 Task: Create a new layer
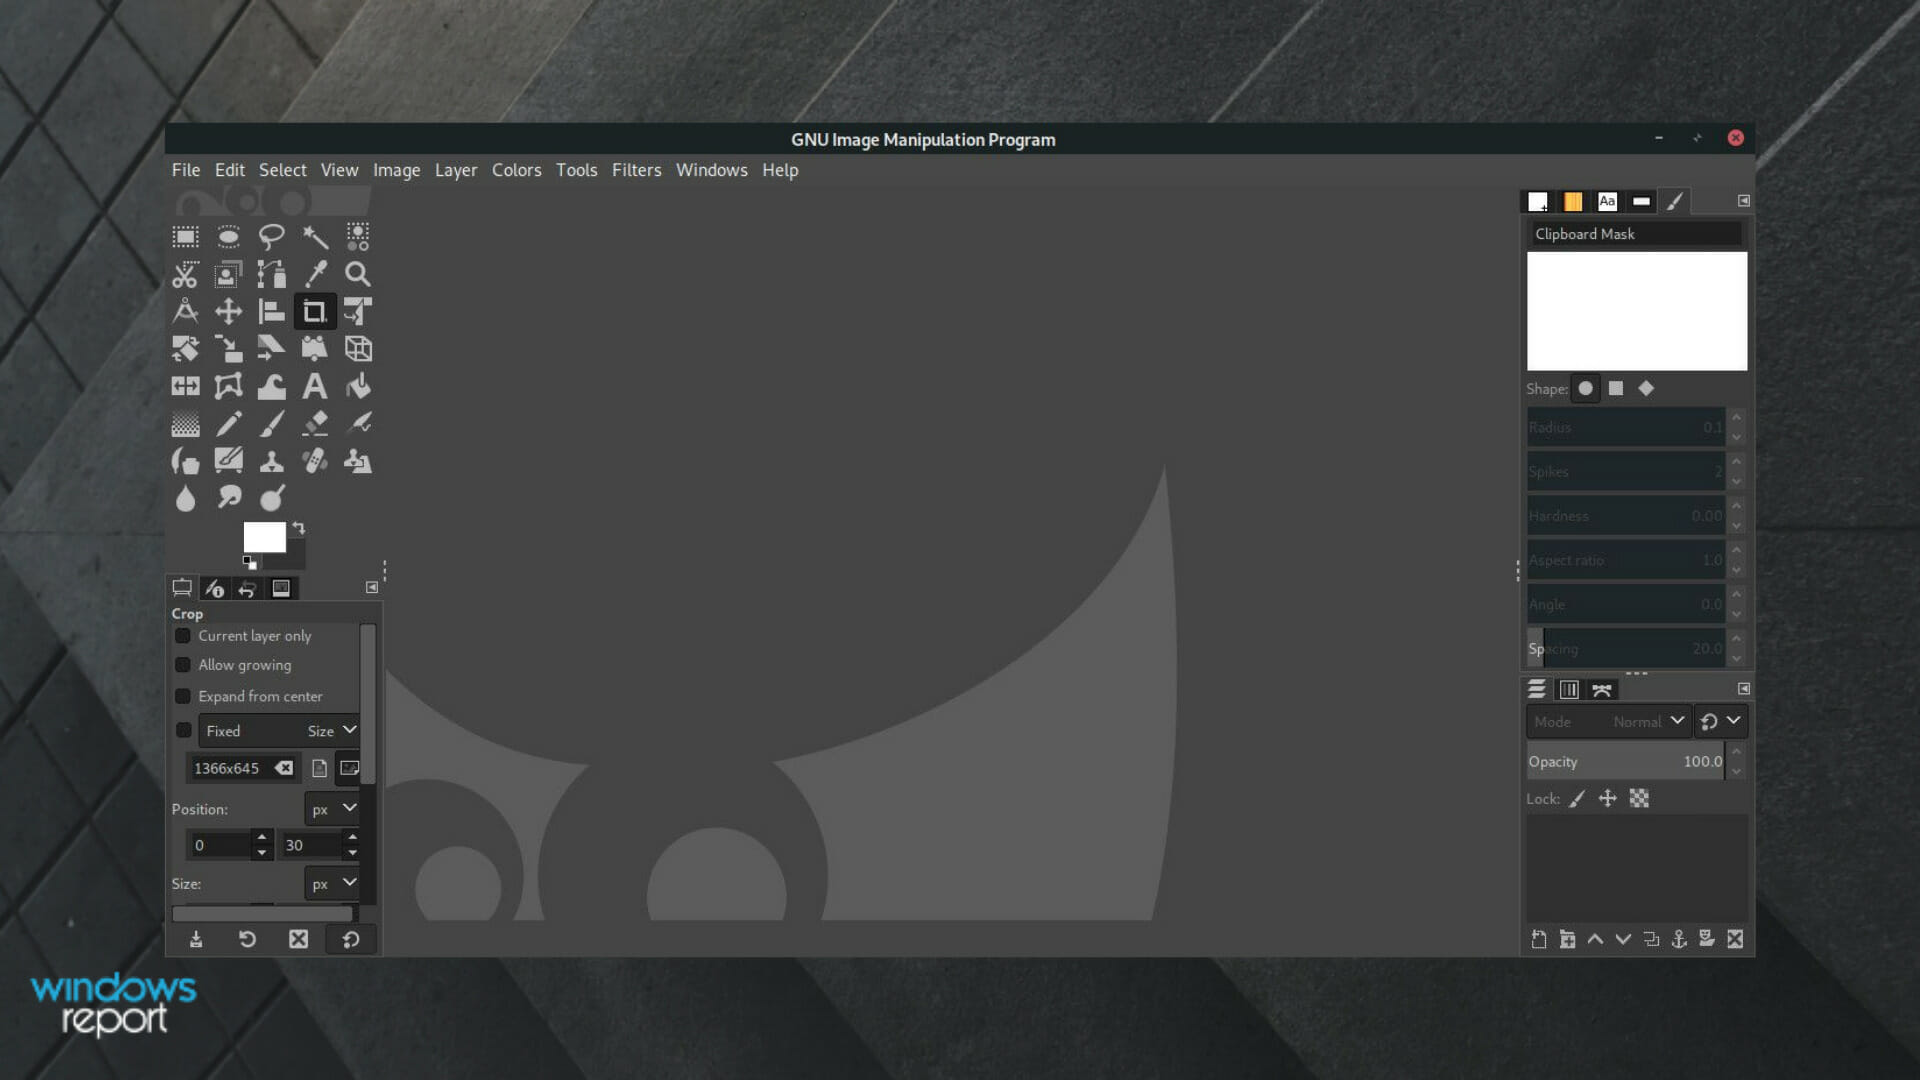[1539, 939]
